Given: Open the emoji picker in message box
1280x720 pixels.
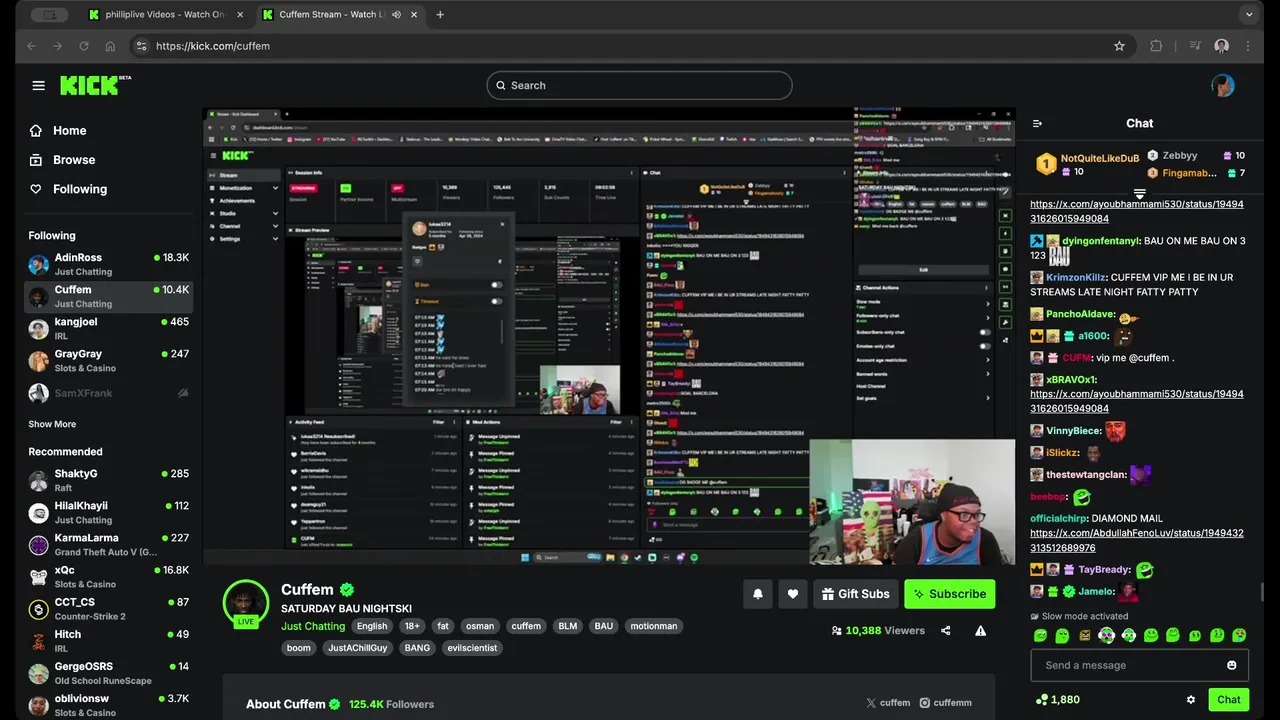Looking at the screenshot, I should [1231, 665].
